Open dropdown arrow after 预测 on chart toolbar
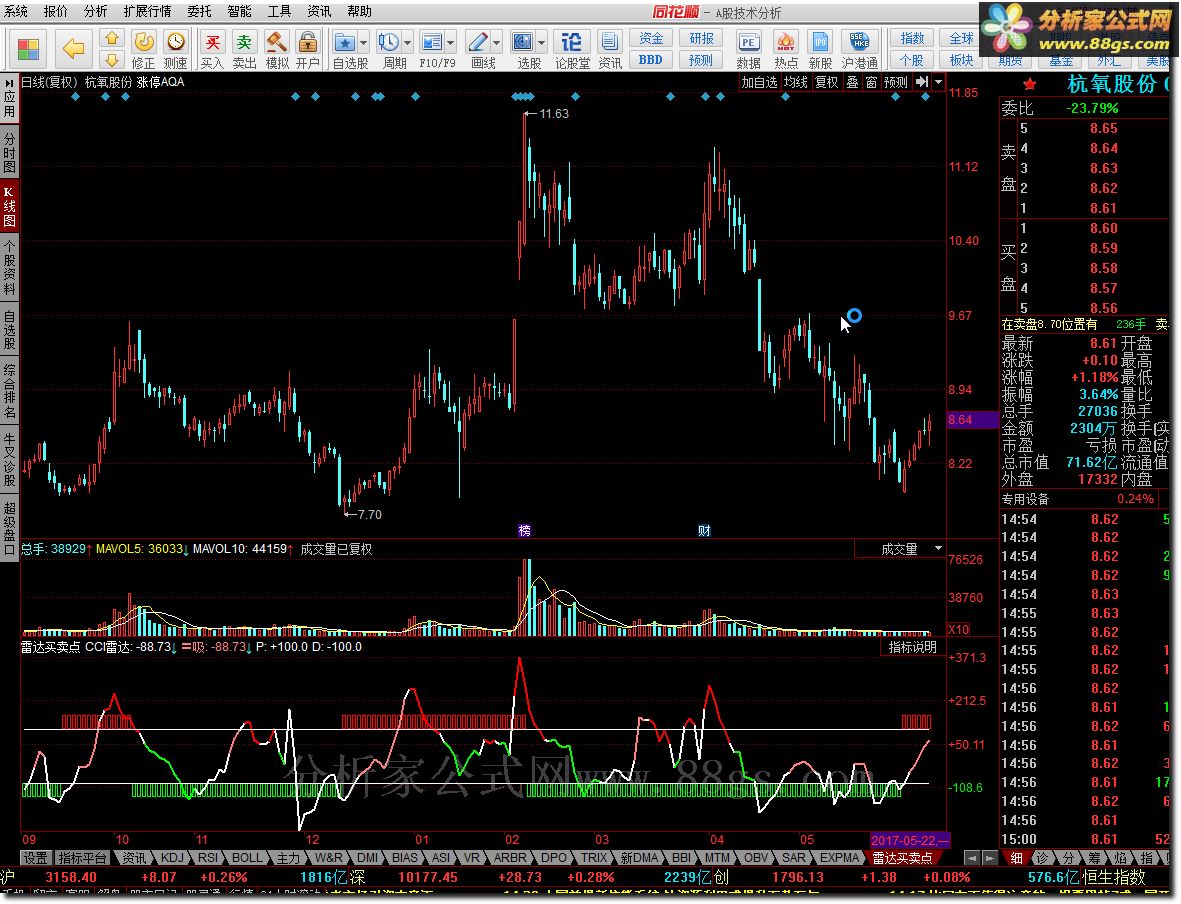 point(938,82)
